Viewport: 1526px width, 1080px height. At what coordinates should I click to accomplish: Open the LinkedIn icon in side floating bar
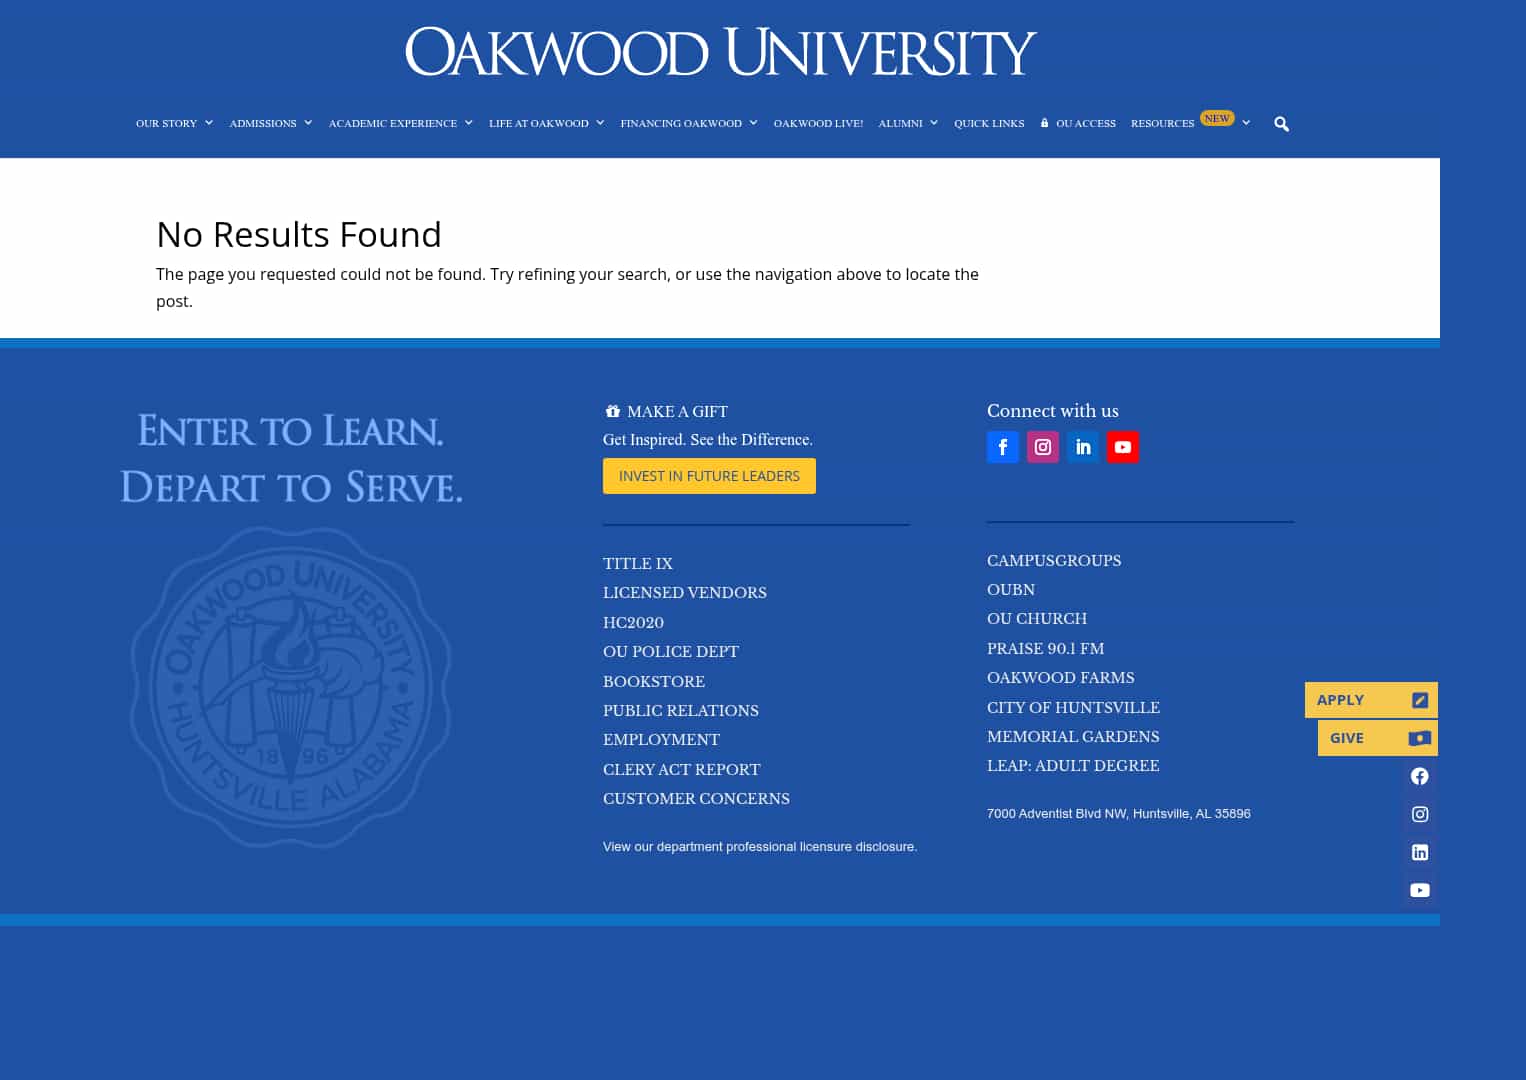[x=1420, y=852]
